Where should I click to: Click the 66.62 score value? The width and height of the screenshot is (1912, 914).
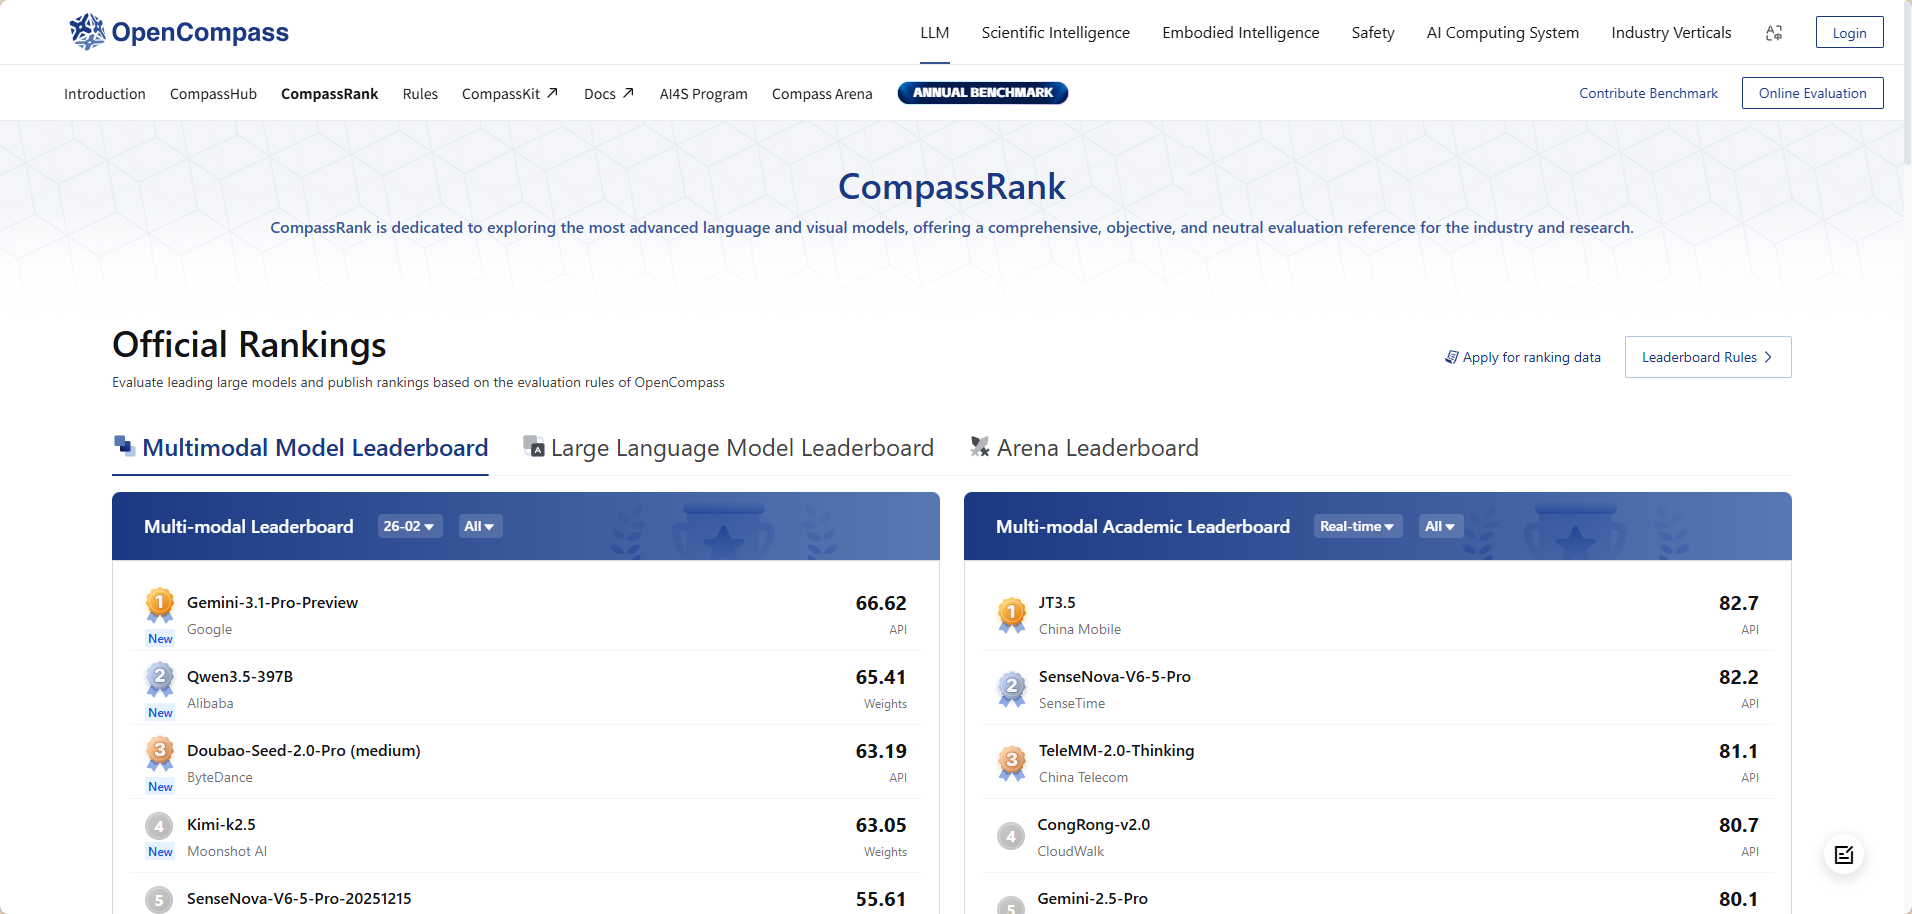(x=881, y=603)
